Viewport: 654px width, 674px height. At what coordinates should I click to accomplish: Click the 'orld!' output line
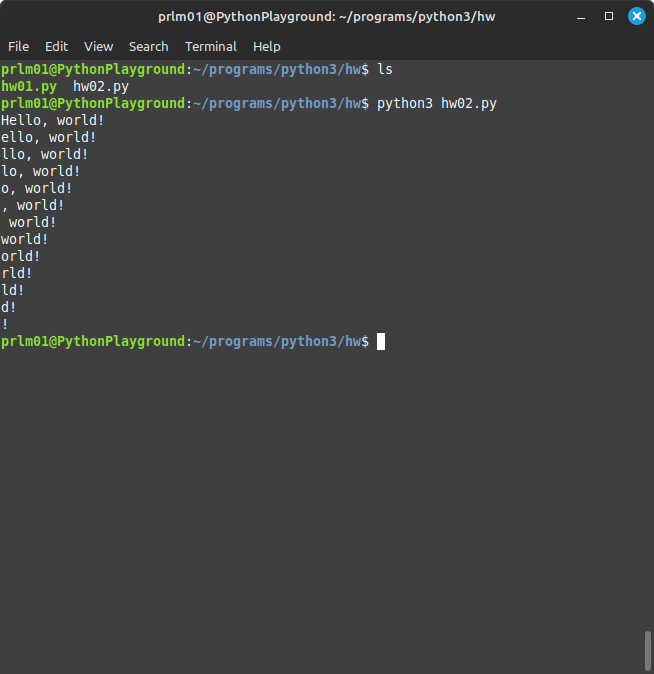point(21,256)
